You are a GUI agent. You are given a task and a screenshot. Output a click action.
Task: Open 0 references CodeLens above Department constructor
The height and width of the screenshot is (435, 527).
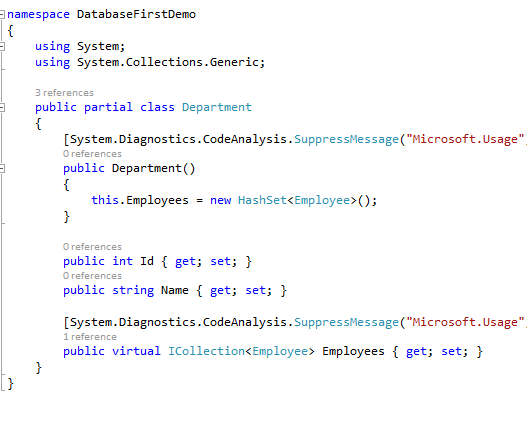[92, 154]
